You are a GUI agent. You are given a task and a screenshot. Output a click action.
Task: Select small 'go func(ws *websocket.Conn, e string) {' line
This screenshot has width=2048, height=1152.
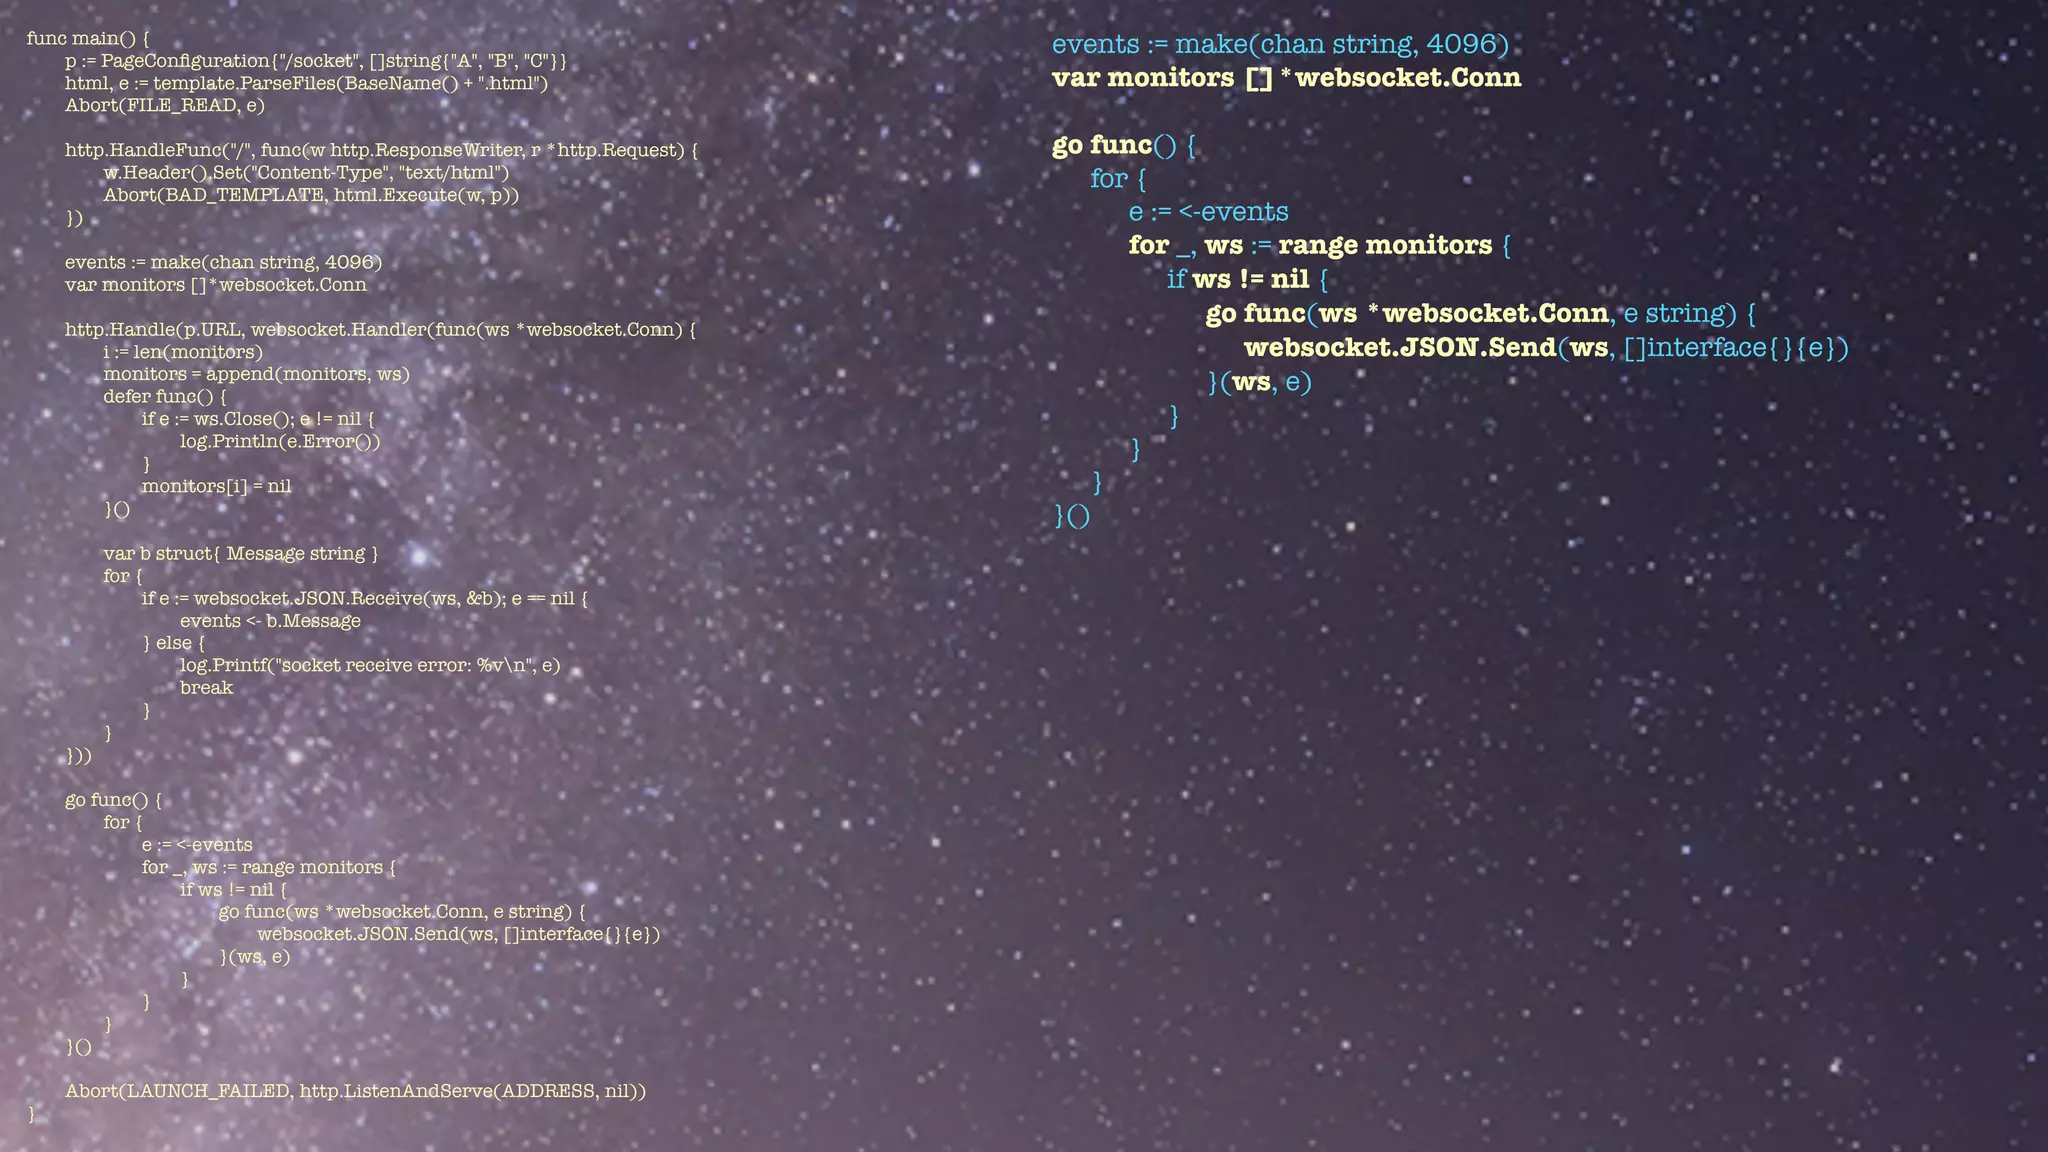point(402,912)
